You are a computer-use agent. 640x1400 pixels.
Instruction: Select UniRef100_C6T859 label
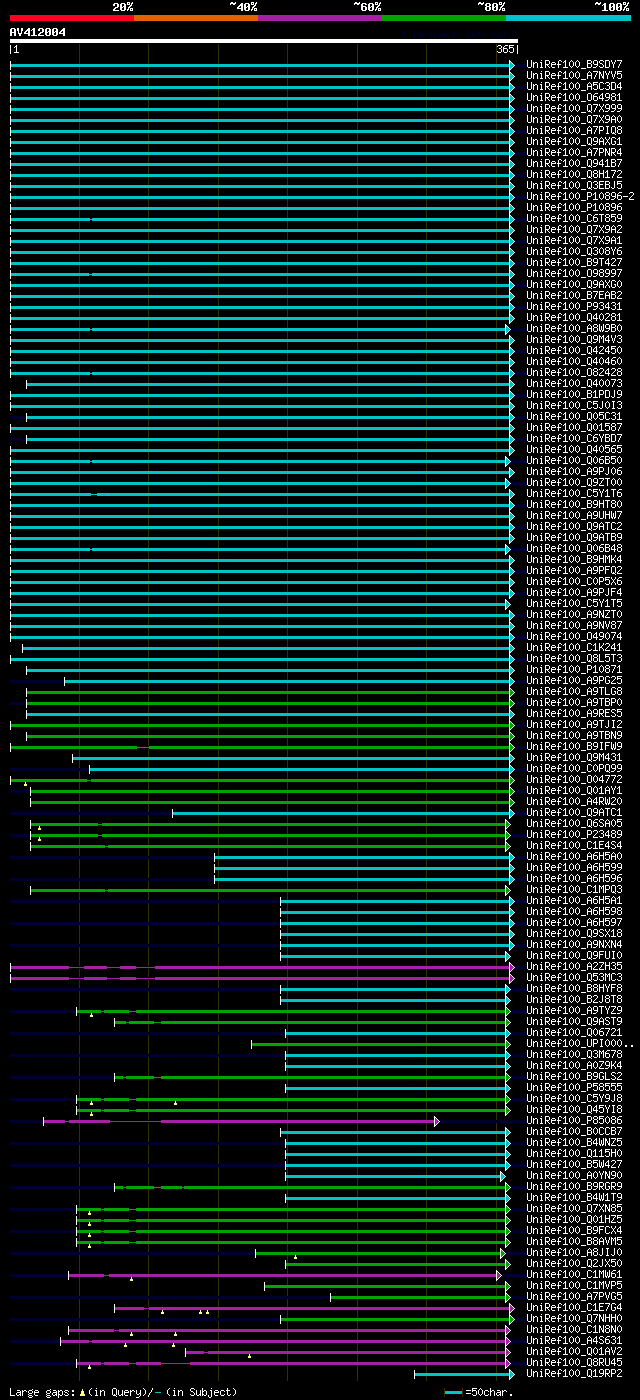[x=574, y=219]
